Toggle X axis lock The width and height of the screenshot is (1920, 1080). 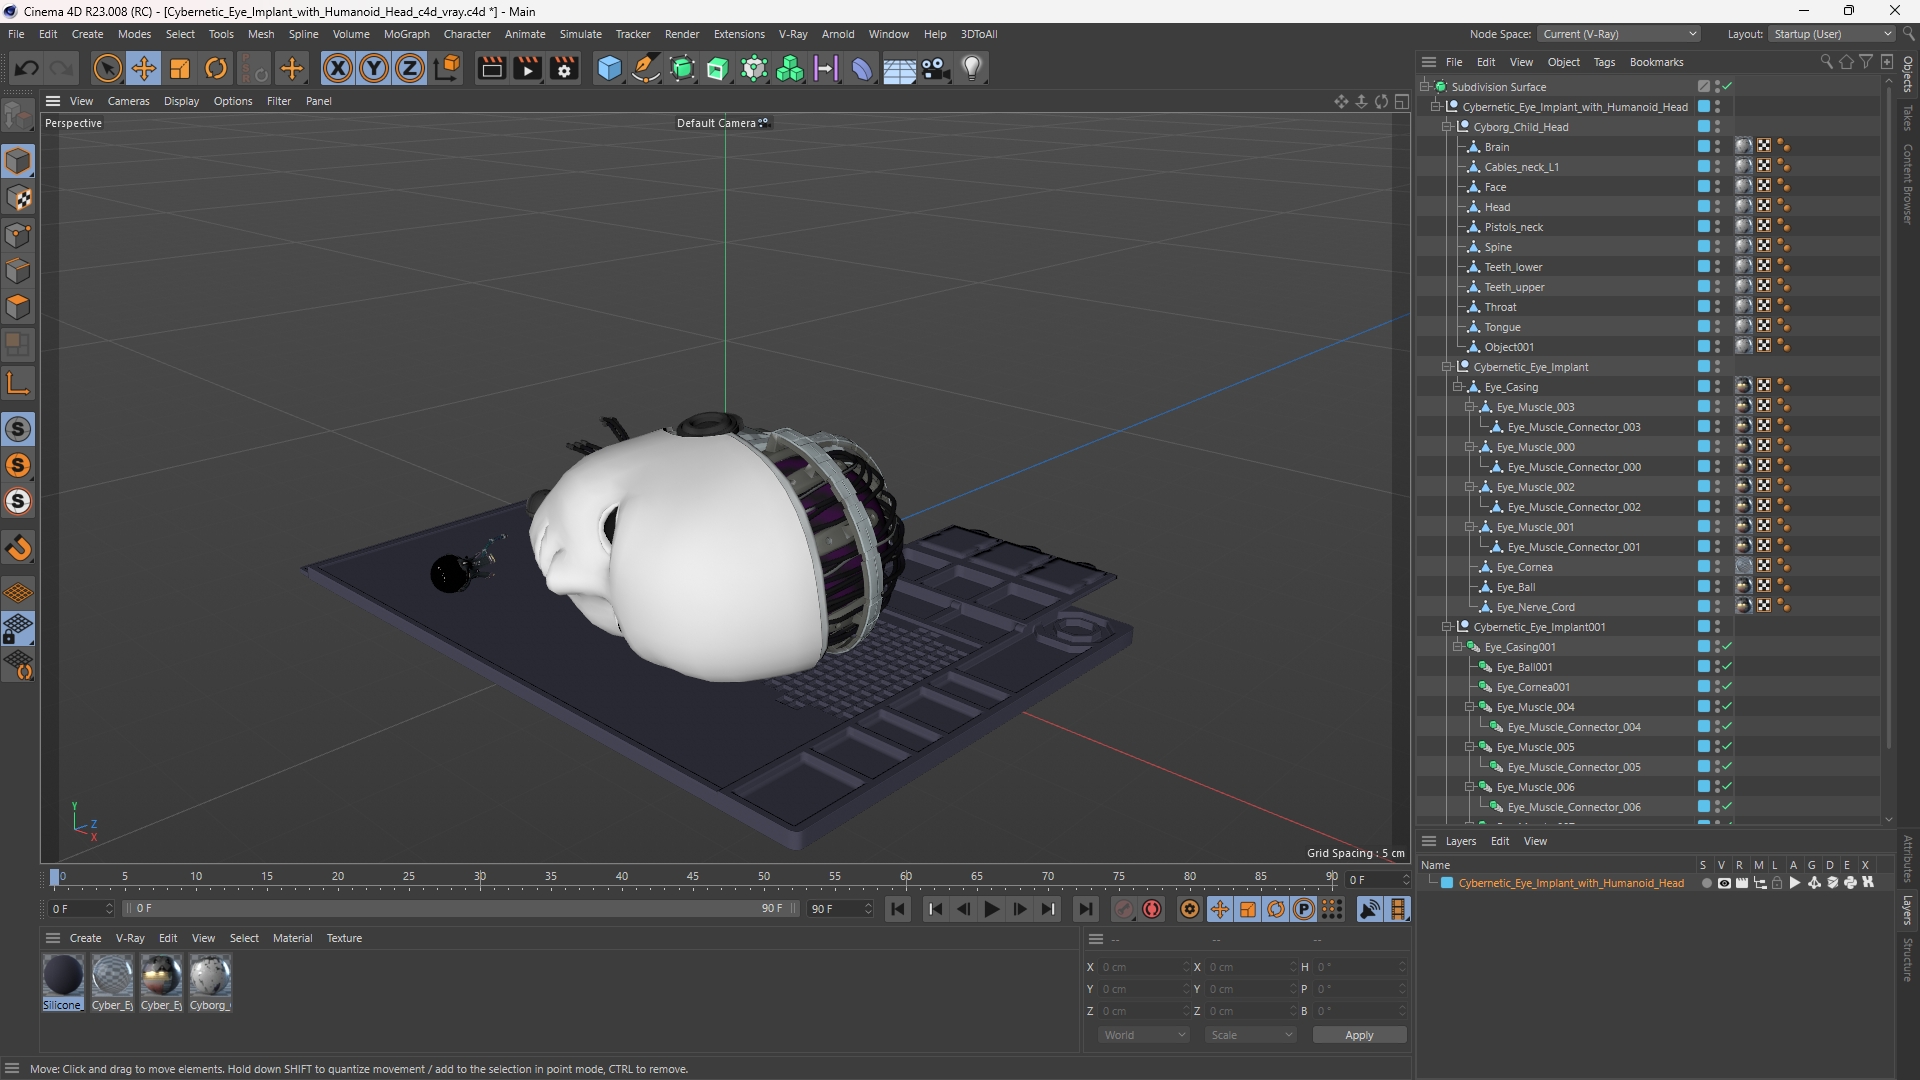click(338, 68)
